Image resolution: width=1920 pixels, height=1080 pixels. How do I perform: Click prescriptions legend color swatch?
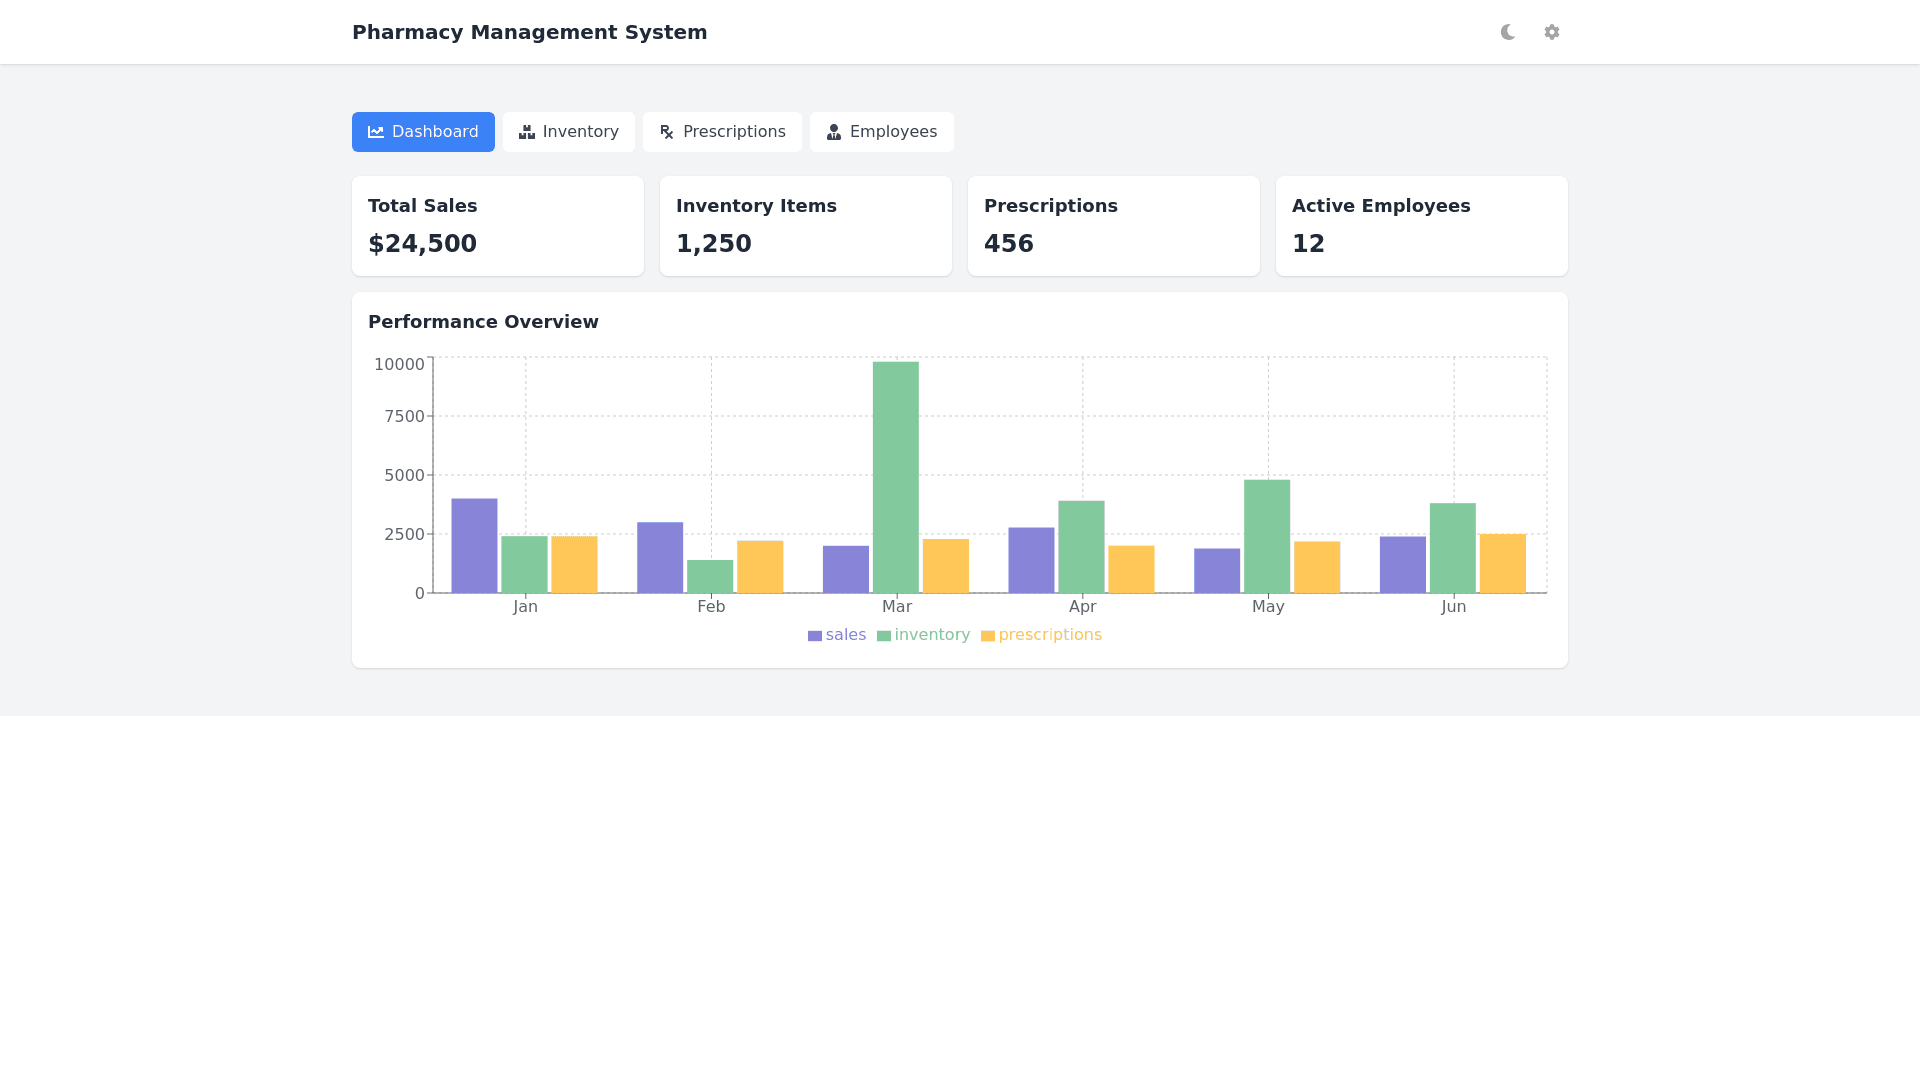coord(988,636)
